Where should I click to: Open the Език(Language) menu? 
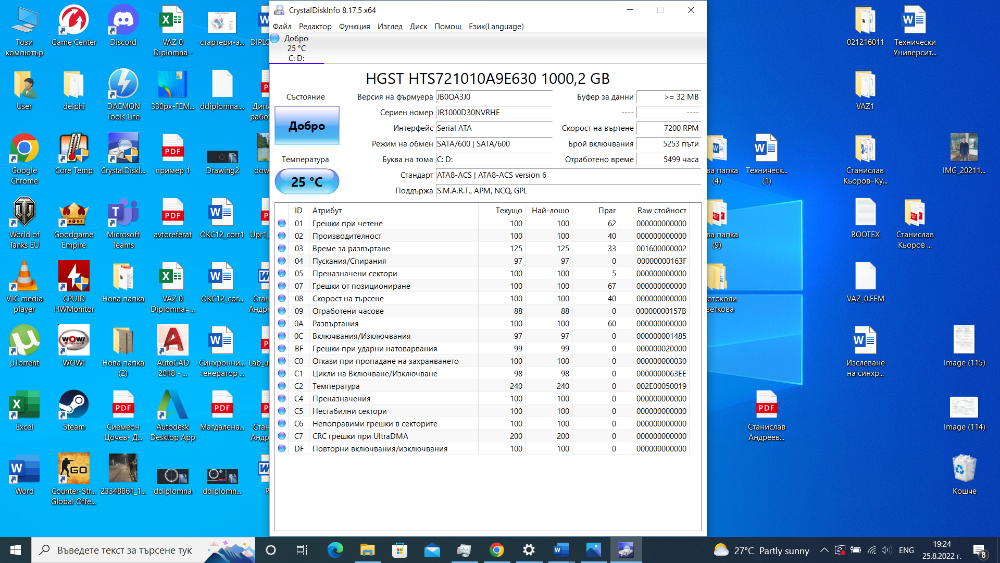(x=496, y=26)
